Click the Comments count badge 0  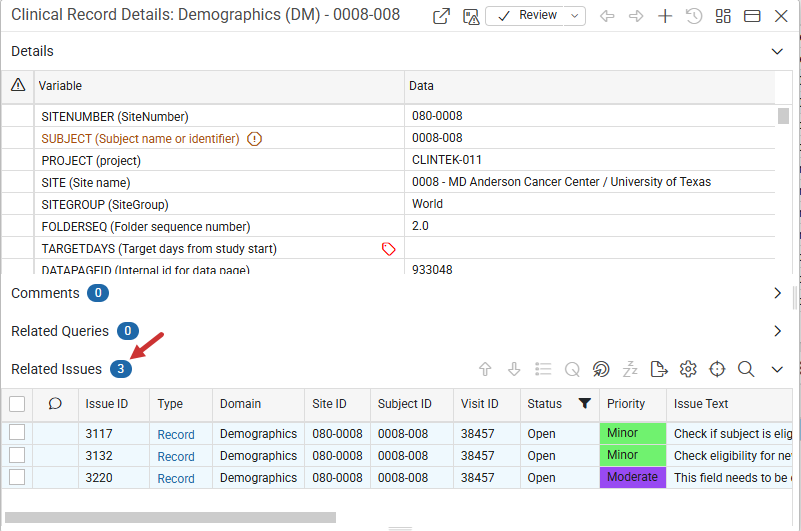pyautogui.click(x=98, y=293)
